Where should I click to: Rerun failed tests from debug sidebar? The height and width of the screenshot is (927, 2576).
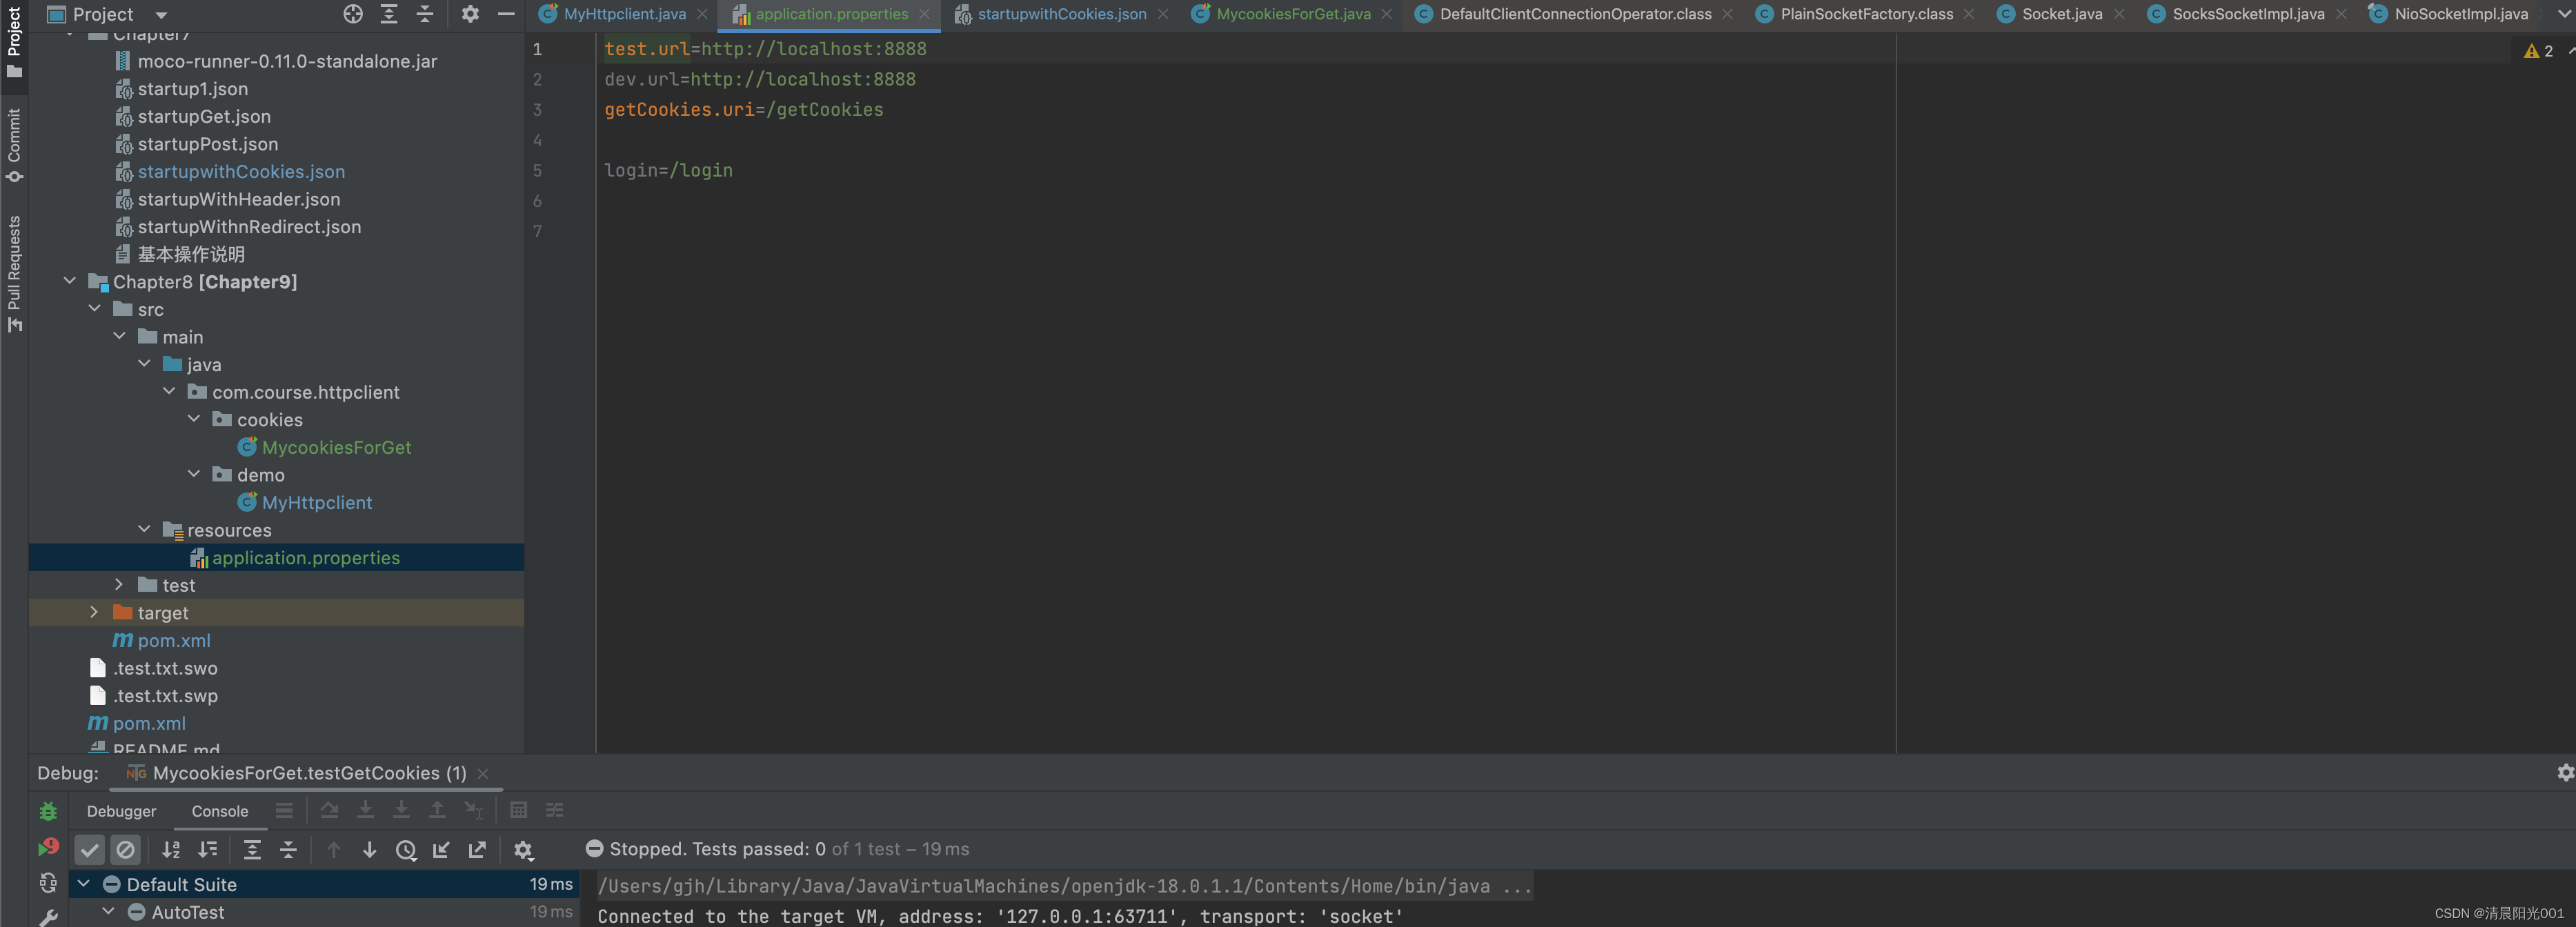[x=48, y=847]
